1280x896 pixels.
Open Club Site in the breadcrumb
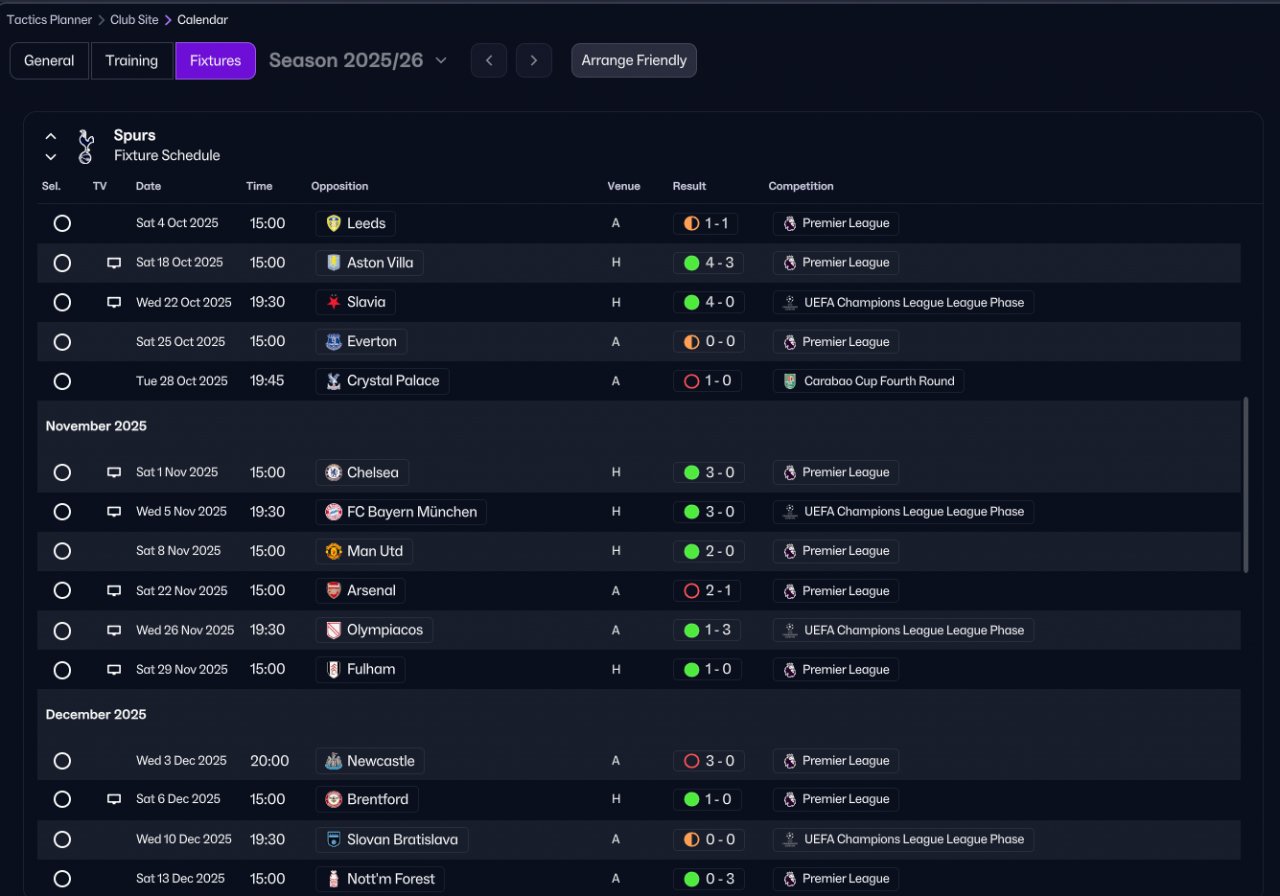point(134,20)
